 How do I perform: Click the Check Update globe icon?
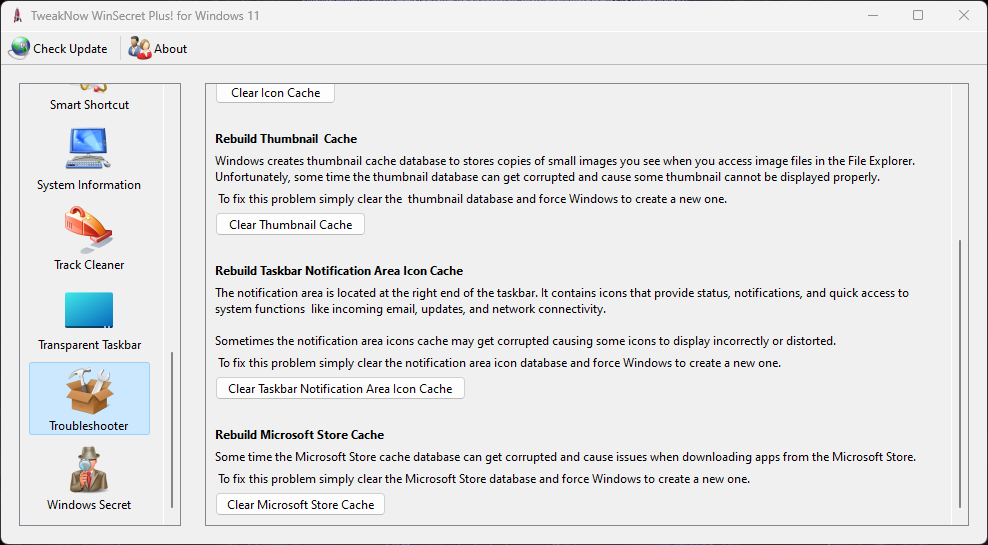pos(19,49)
